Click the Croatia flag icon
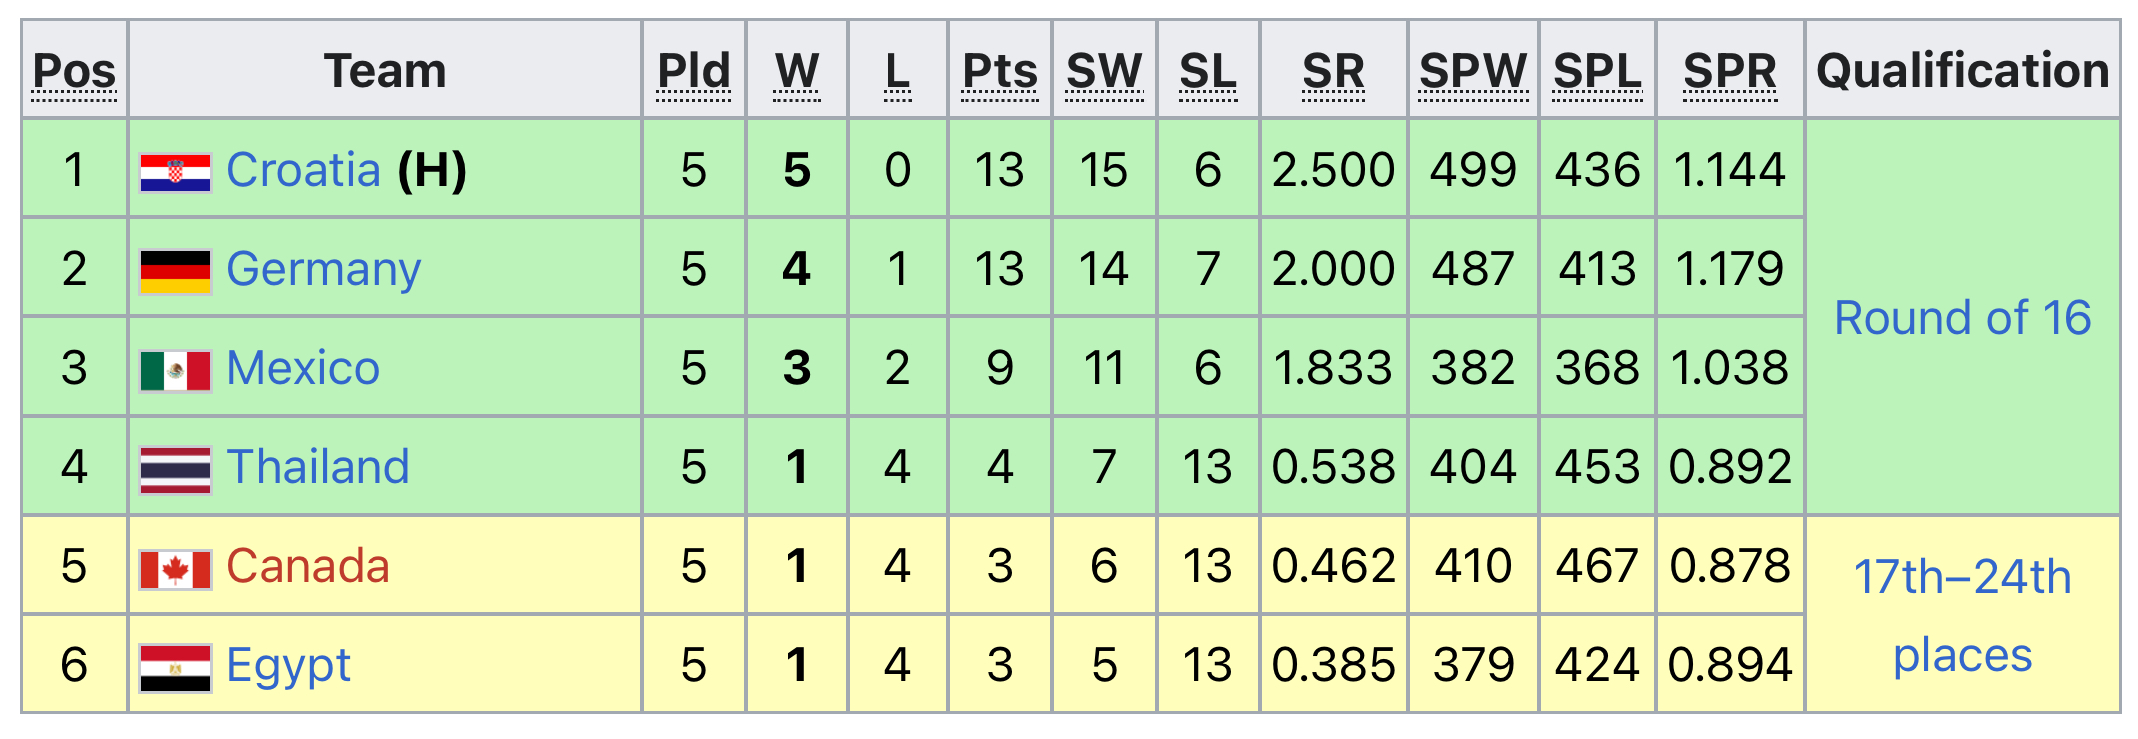This screenshot has width=2138, height=739. [175, 172]
